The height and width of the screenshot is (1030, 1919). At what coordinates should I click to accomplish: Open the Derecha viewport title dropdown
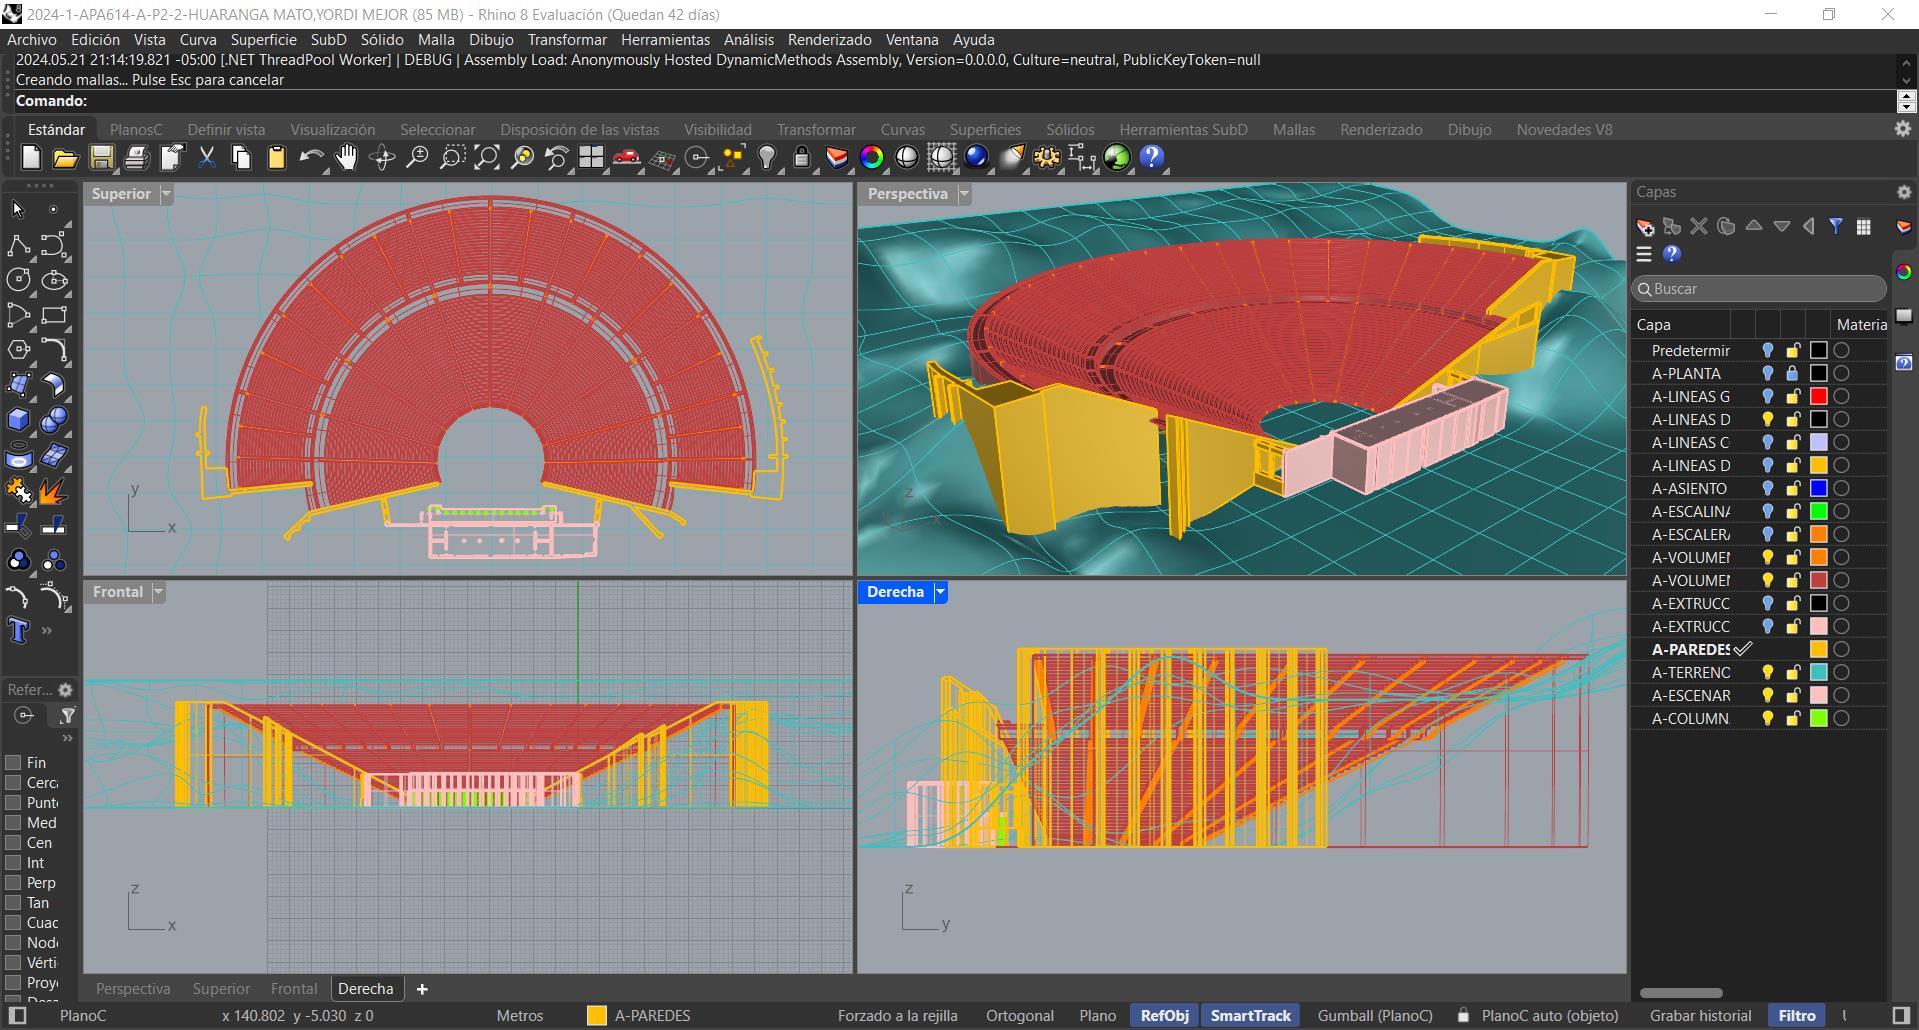pyautogui.click(x=940, y=592)
